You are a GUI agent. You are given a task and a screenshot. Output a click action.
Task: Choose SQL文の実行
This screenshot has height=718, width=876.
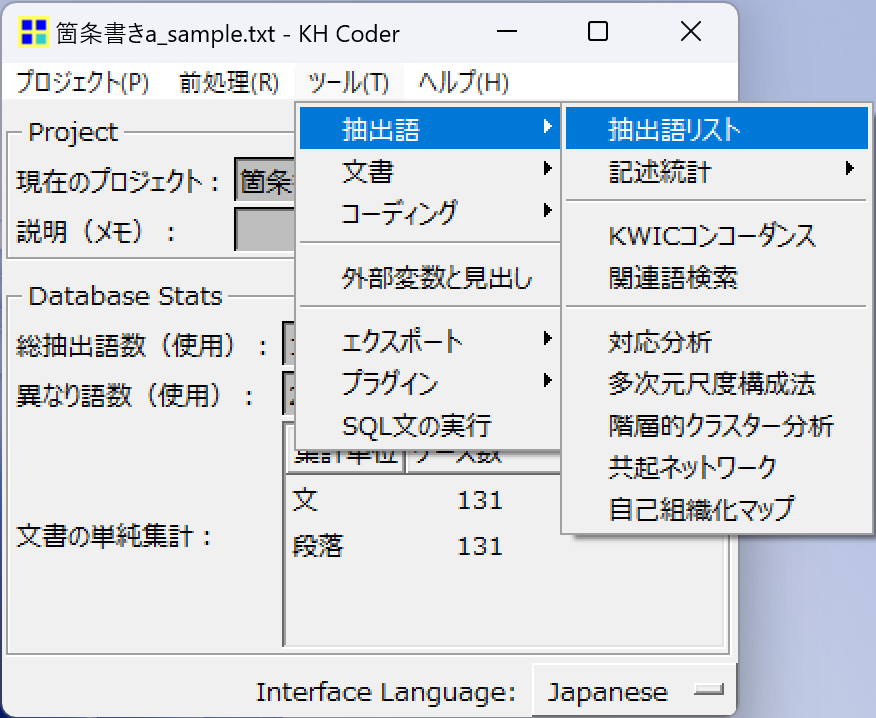[430, 426]
